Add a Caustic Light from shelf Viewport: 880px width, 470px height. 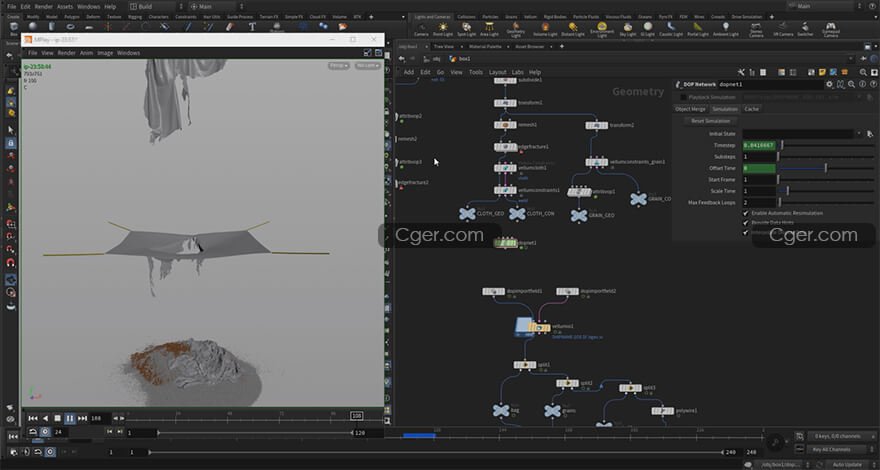pyautogui.click(x=671, y=29)
